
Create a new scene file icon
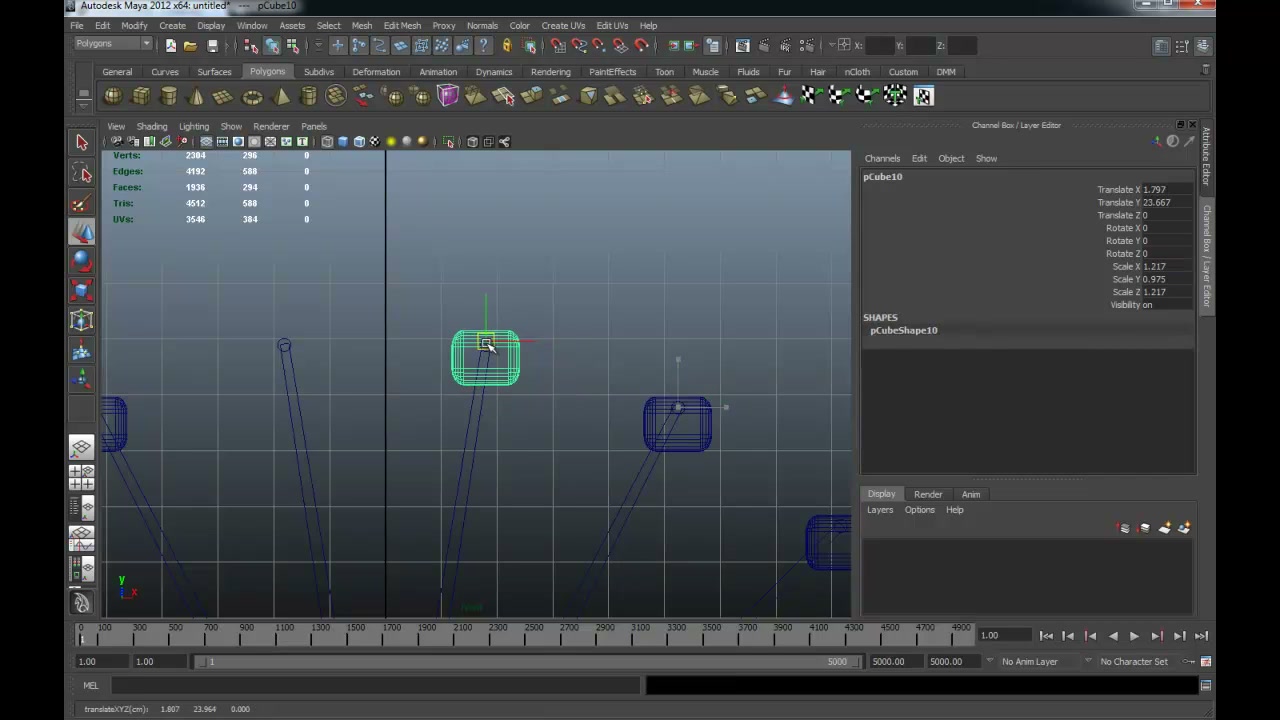[170, 46]
